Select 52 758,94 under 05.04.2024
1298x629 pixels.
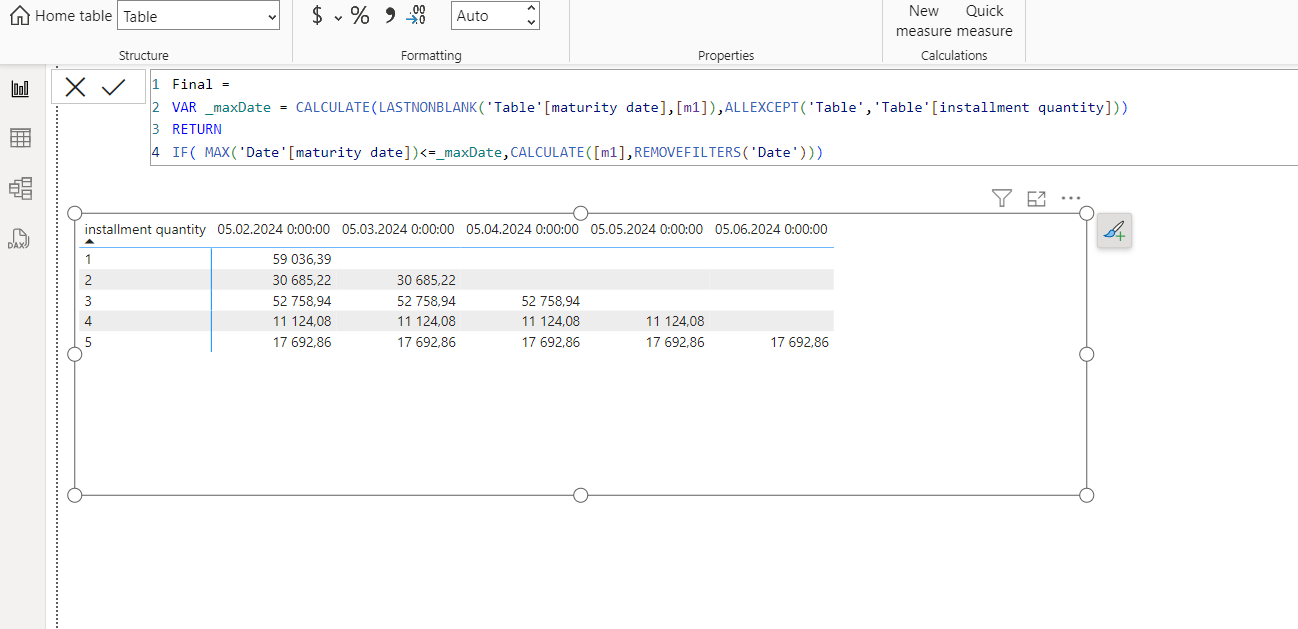point(550,301)
